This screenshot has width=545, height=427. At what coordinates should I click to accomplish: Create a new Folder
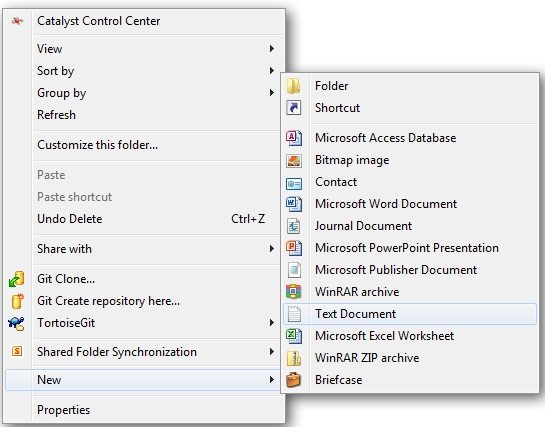tap(410, 86)
